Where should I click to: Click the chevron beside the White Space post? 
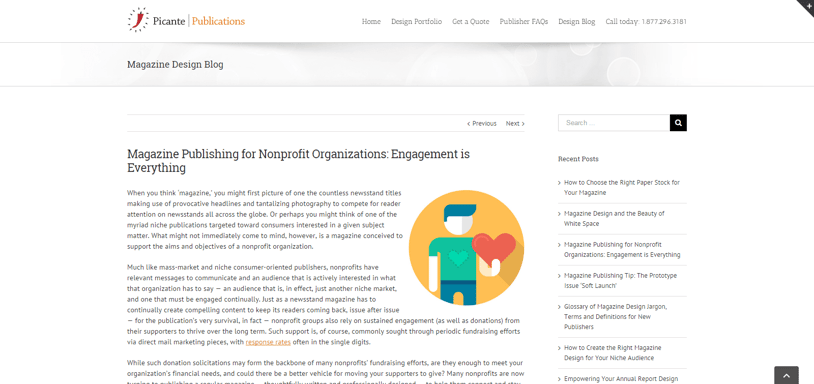[x=560, y=214]
